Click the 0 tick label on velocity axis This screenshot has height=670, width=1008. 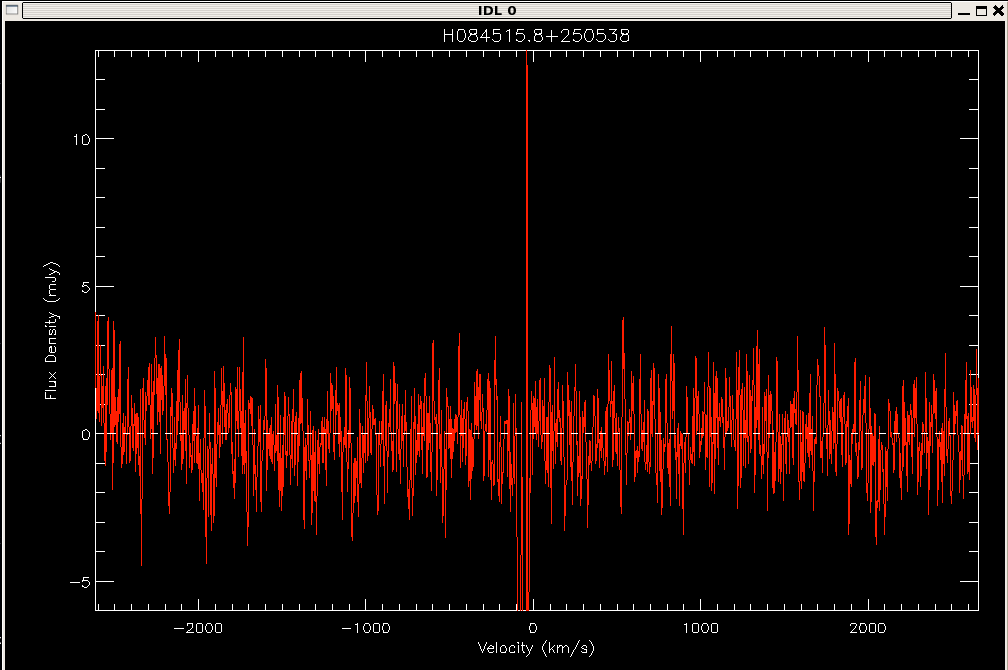tap(532, 628)
